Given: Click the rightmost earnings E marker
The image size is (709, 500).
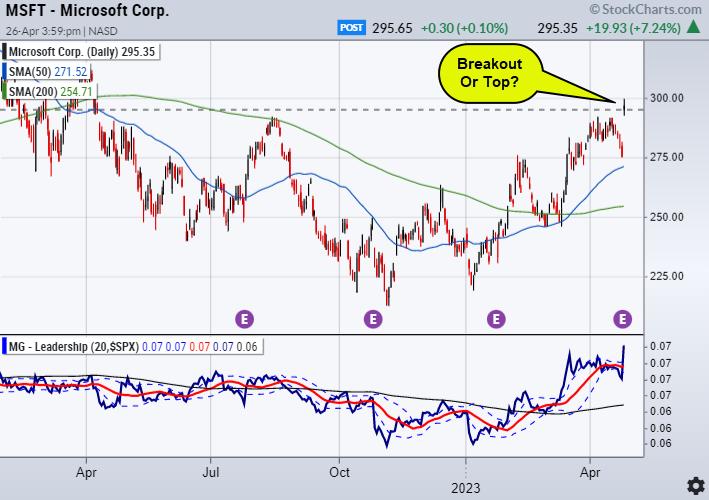Looking at the screenshot, I should click(x=623, y=319).
